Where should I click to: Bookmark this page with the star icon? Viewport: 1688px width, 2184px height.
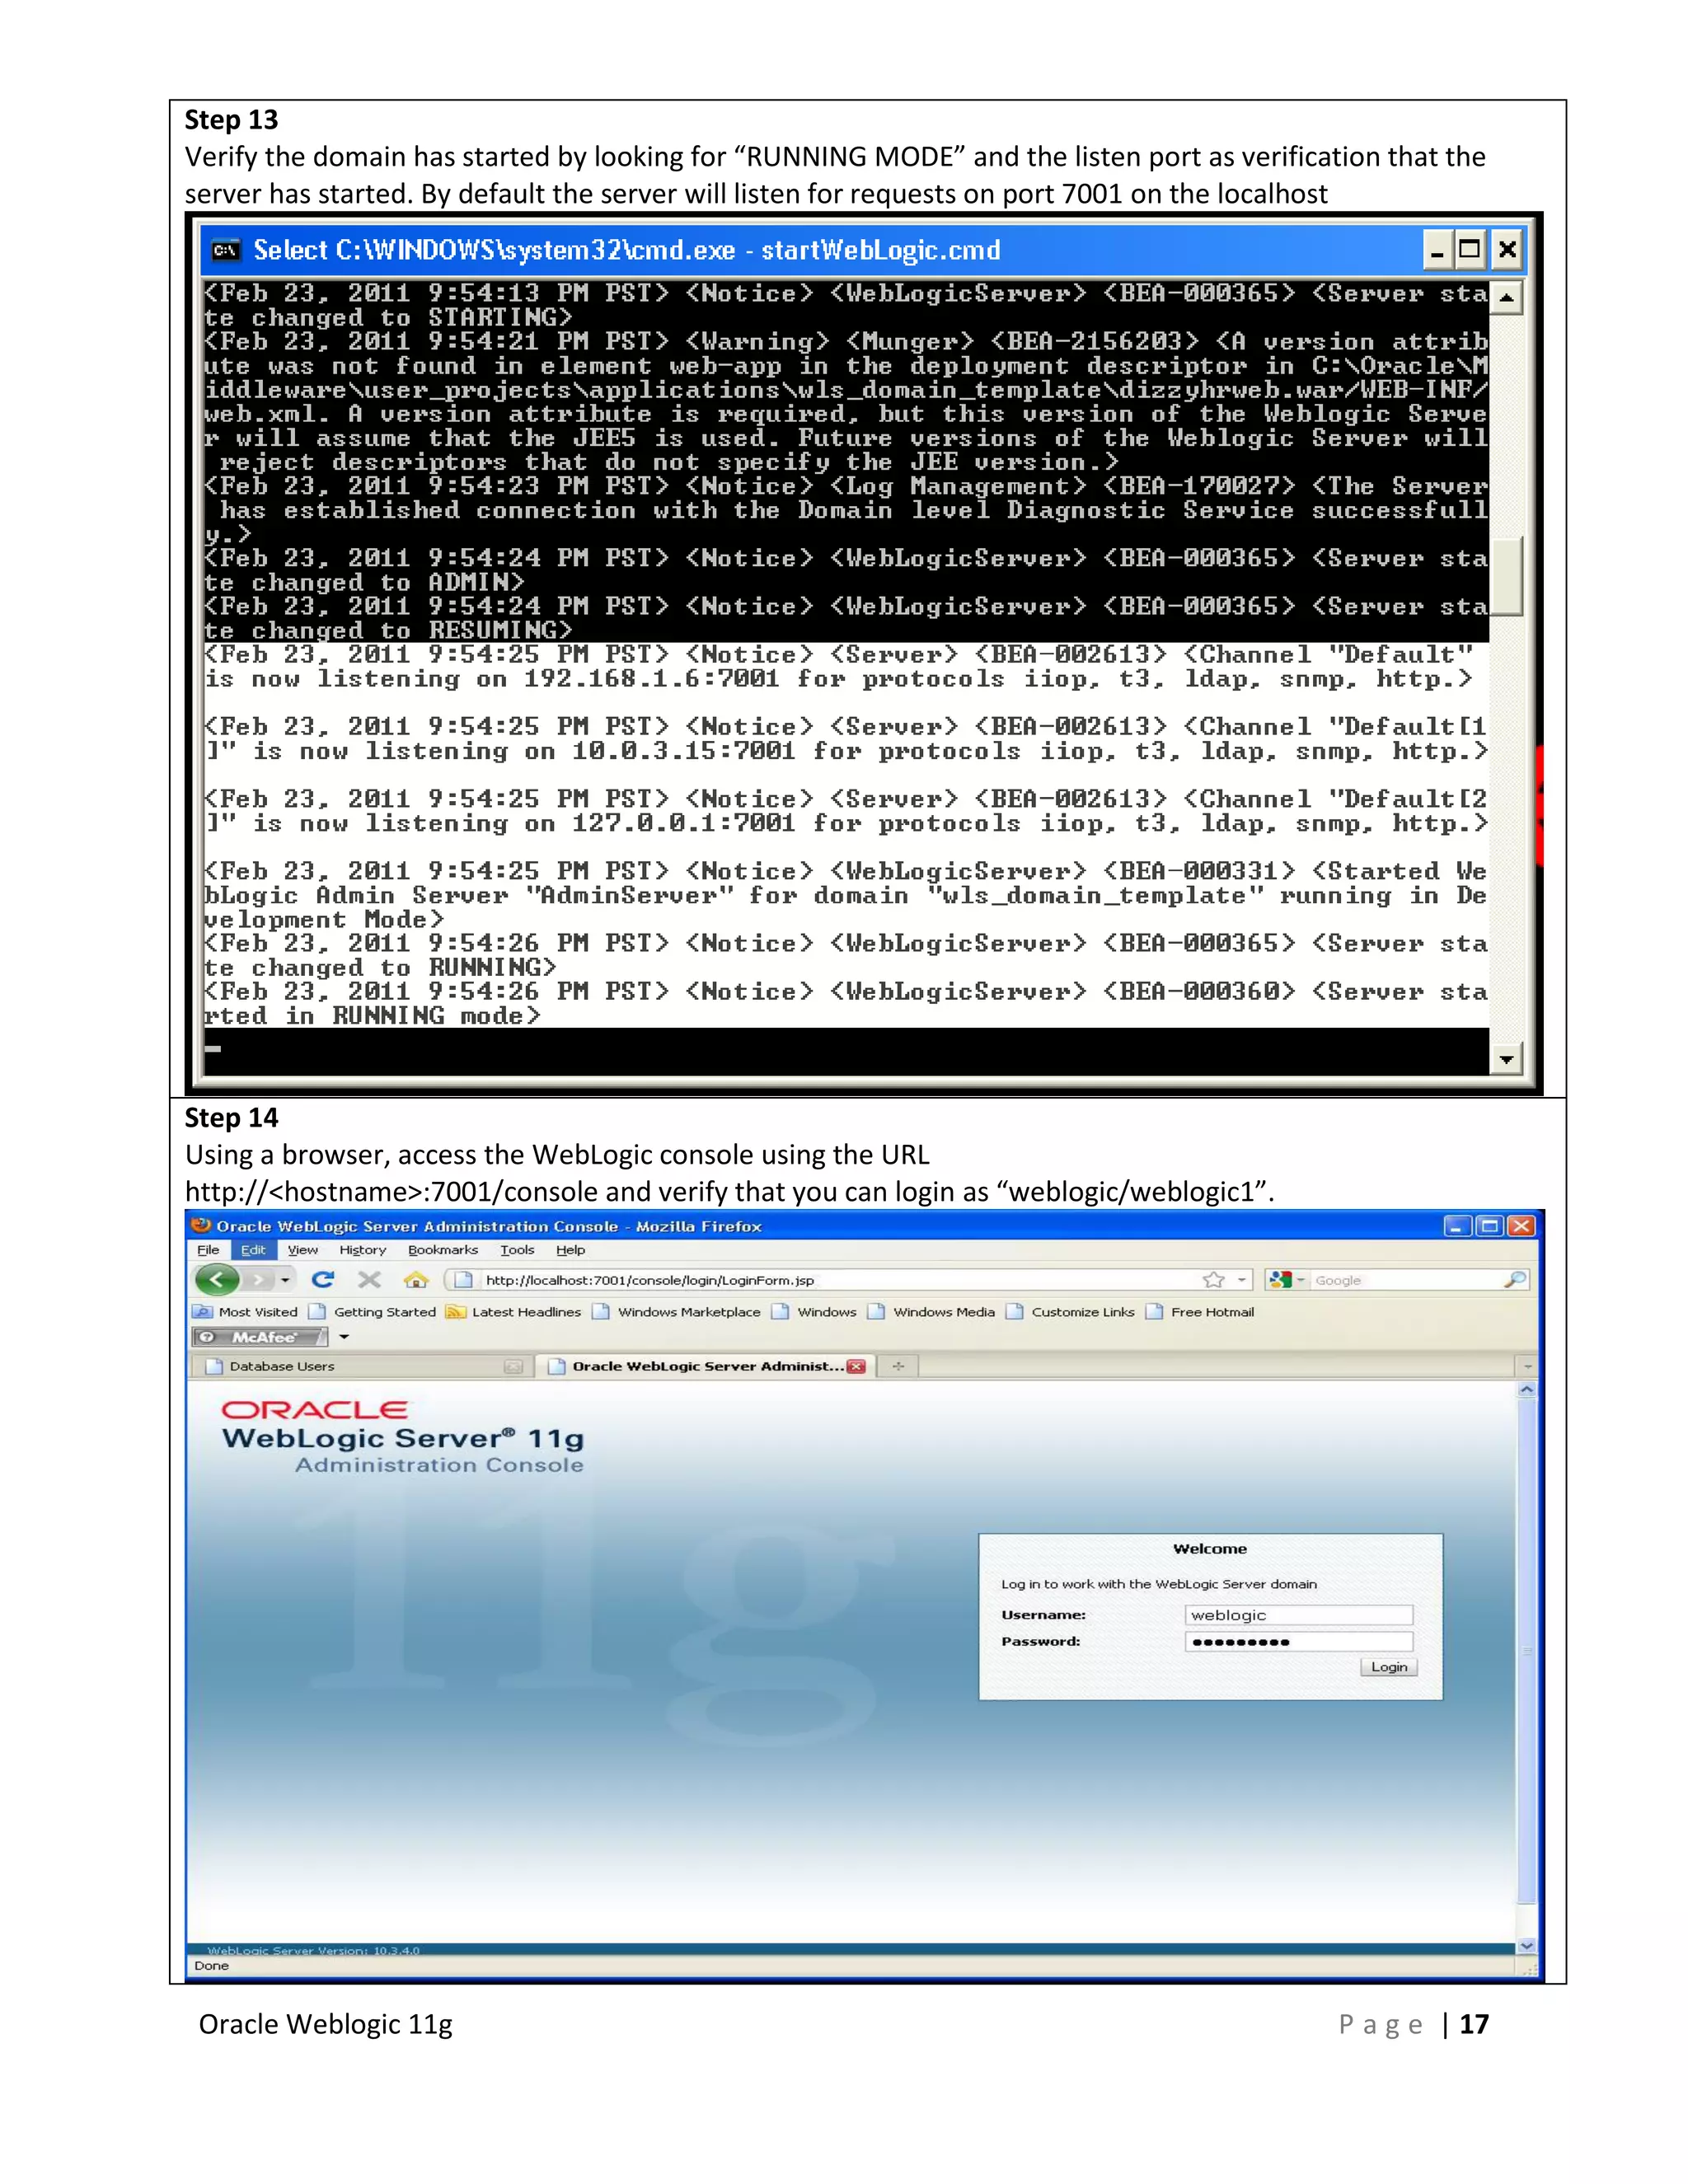[1214, 1280]
